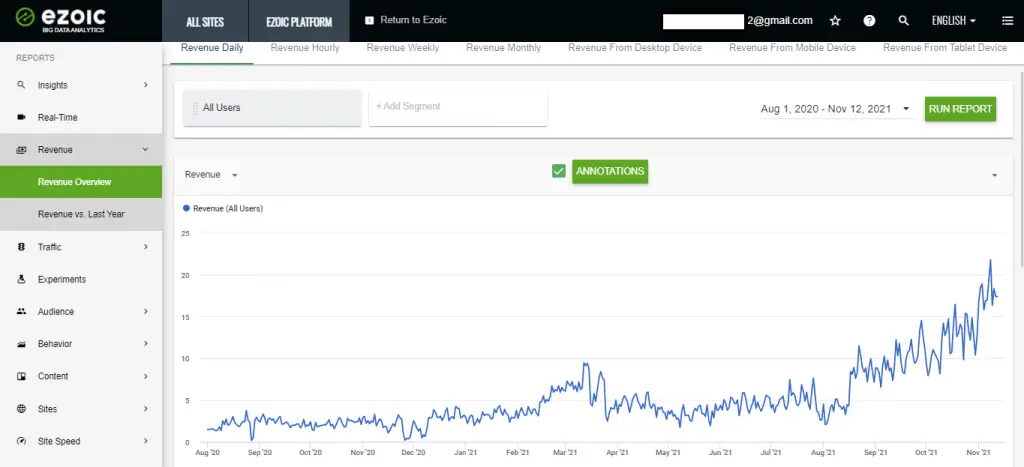Click the Nov '21 peak on chart
This screenshot has width=1024, height=467.
coord(990,261)
